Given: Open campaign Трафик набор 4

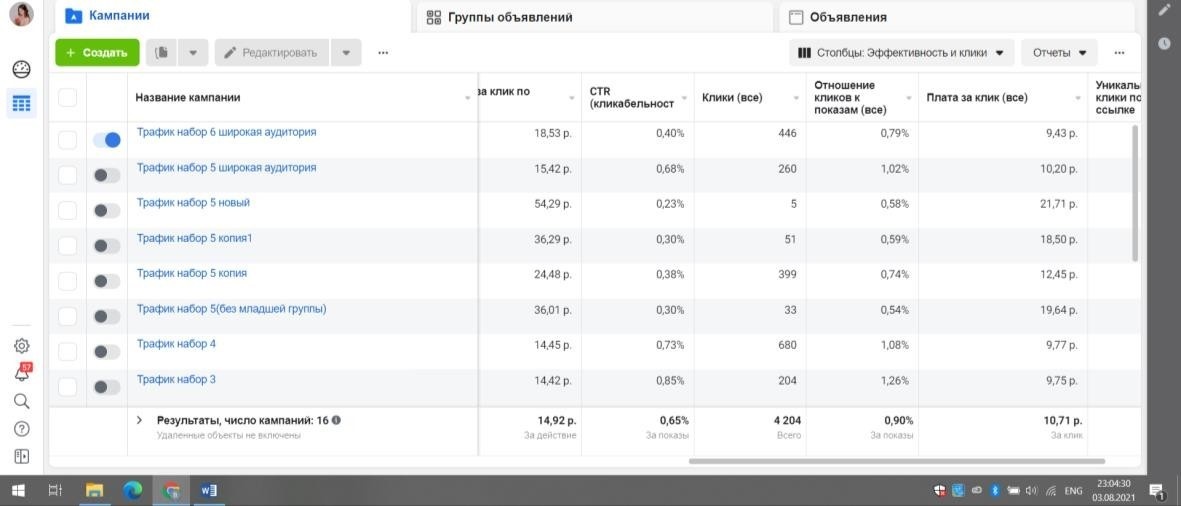Looking at the screenshot, I should pyautogui.click(x=176, y=344).
